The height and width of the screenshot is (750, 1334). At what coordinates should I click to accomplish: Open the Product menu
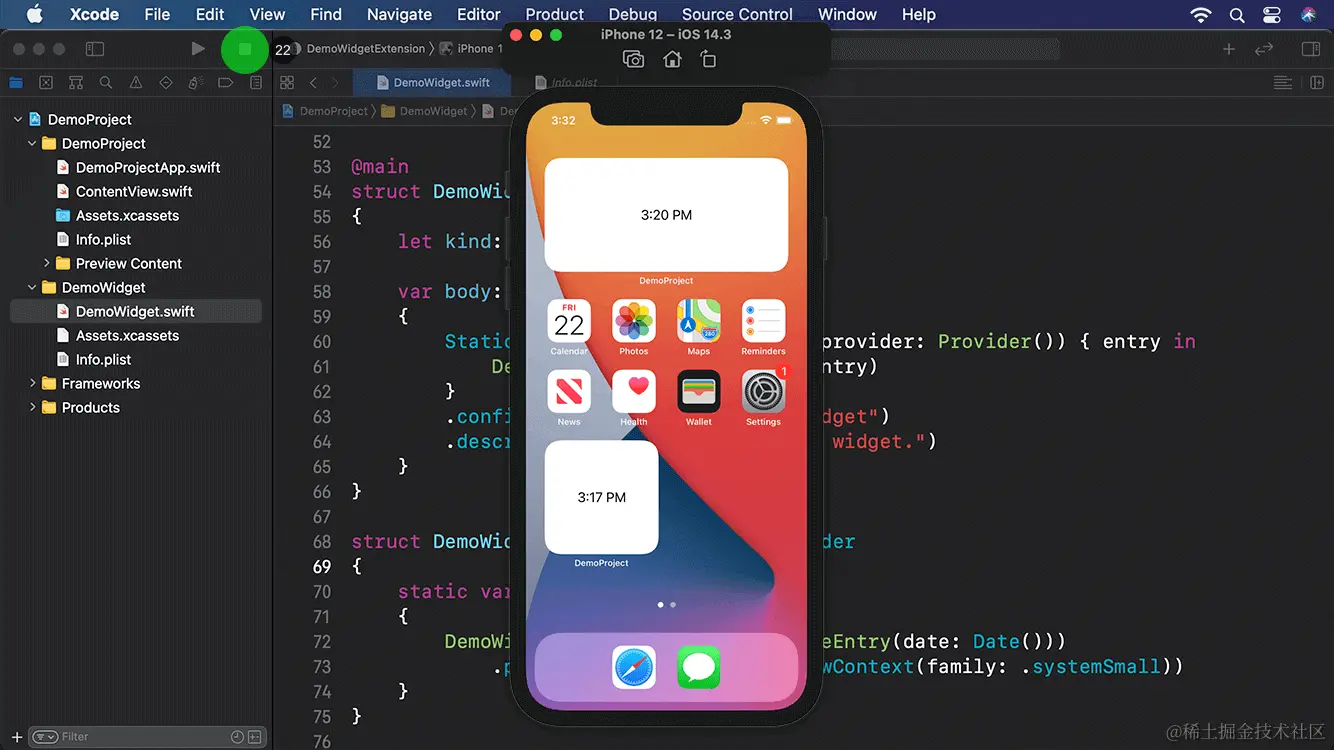pyautogui.click(x=554, y=14)
